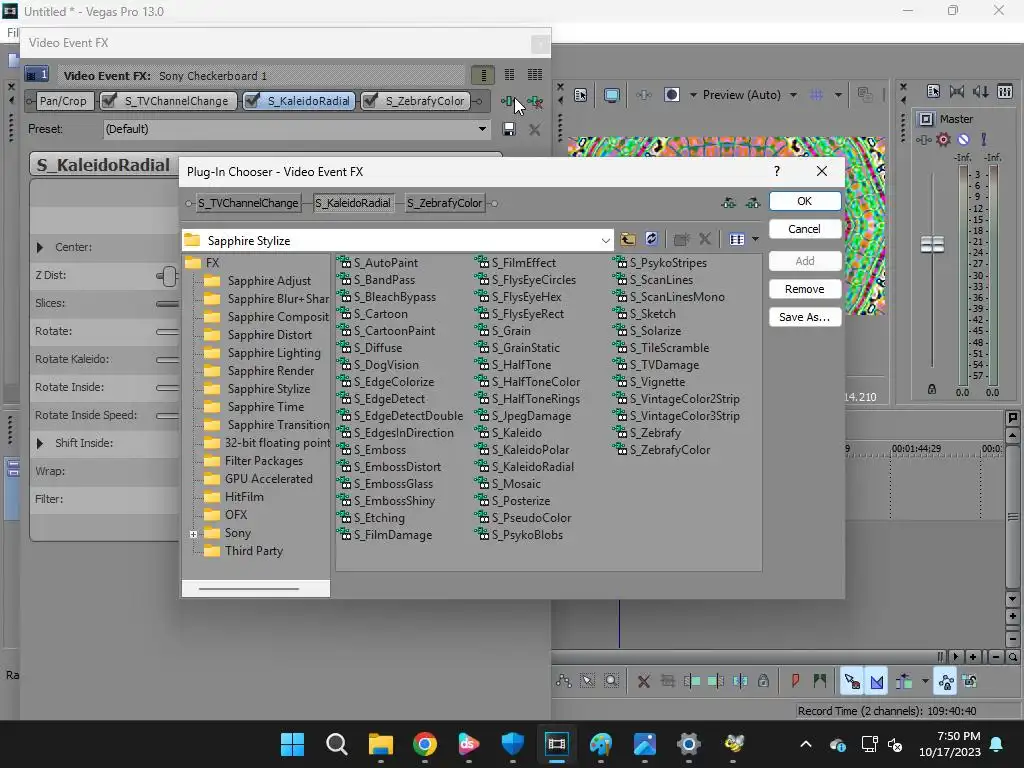Click the Insert Marker icon
The height and width of the screenshot is (768, 1024).
[795, 682]
